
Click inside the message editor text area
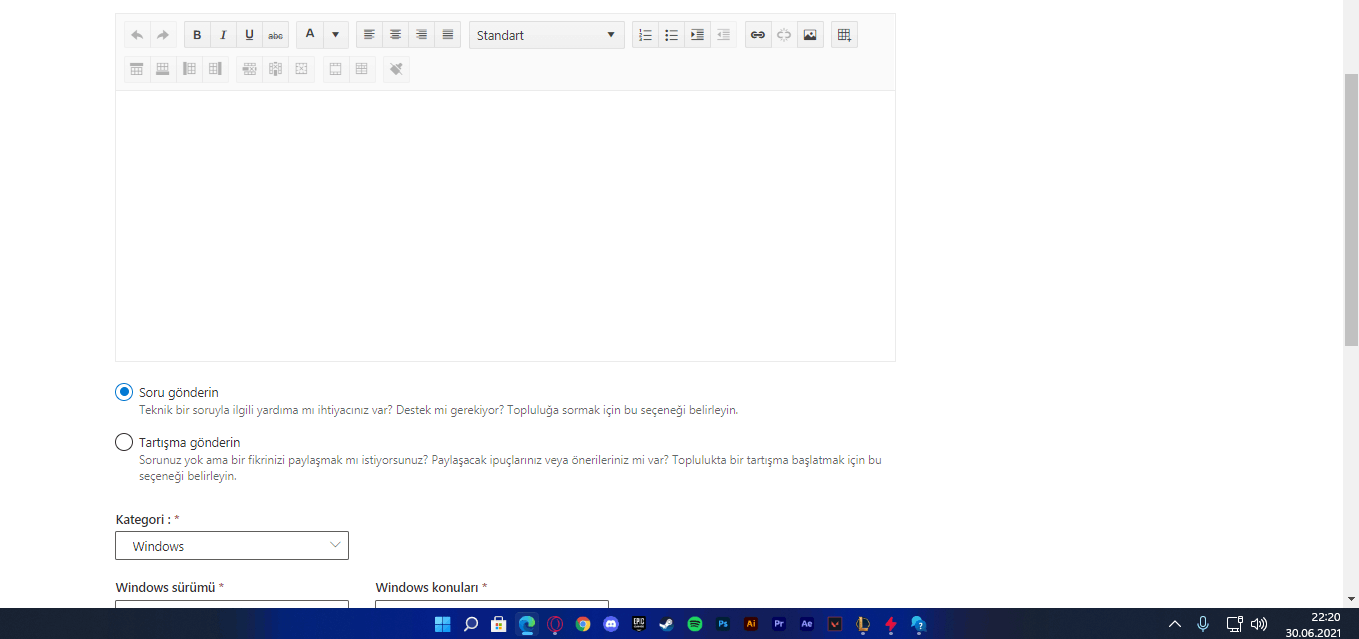coord(505,226)
